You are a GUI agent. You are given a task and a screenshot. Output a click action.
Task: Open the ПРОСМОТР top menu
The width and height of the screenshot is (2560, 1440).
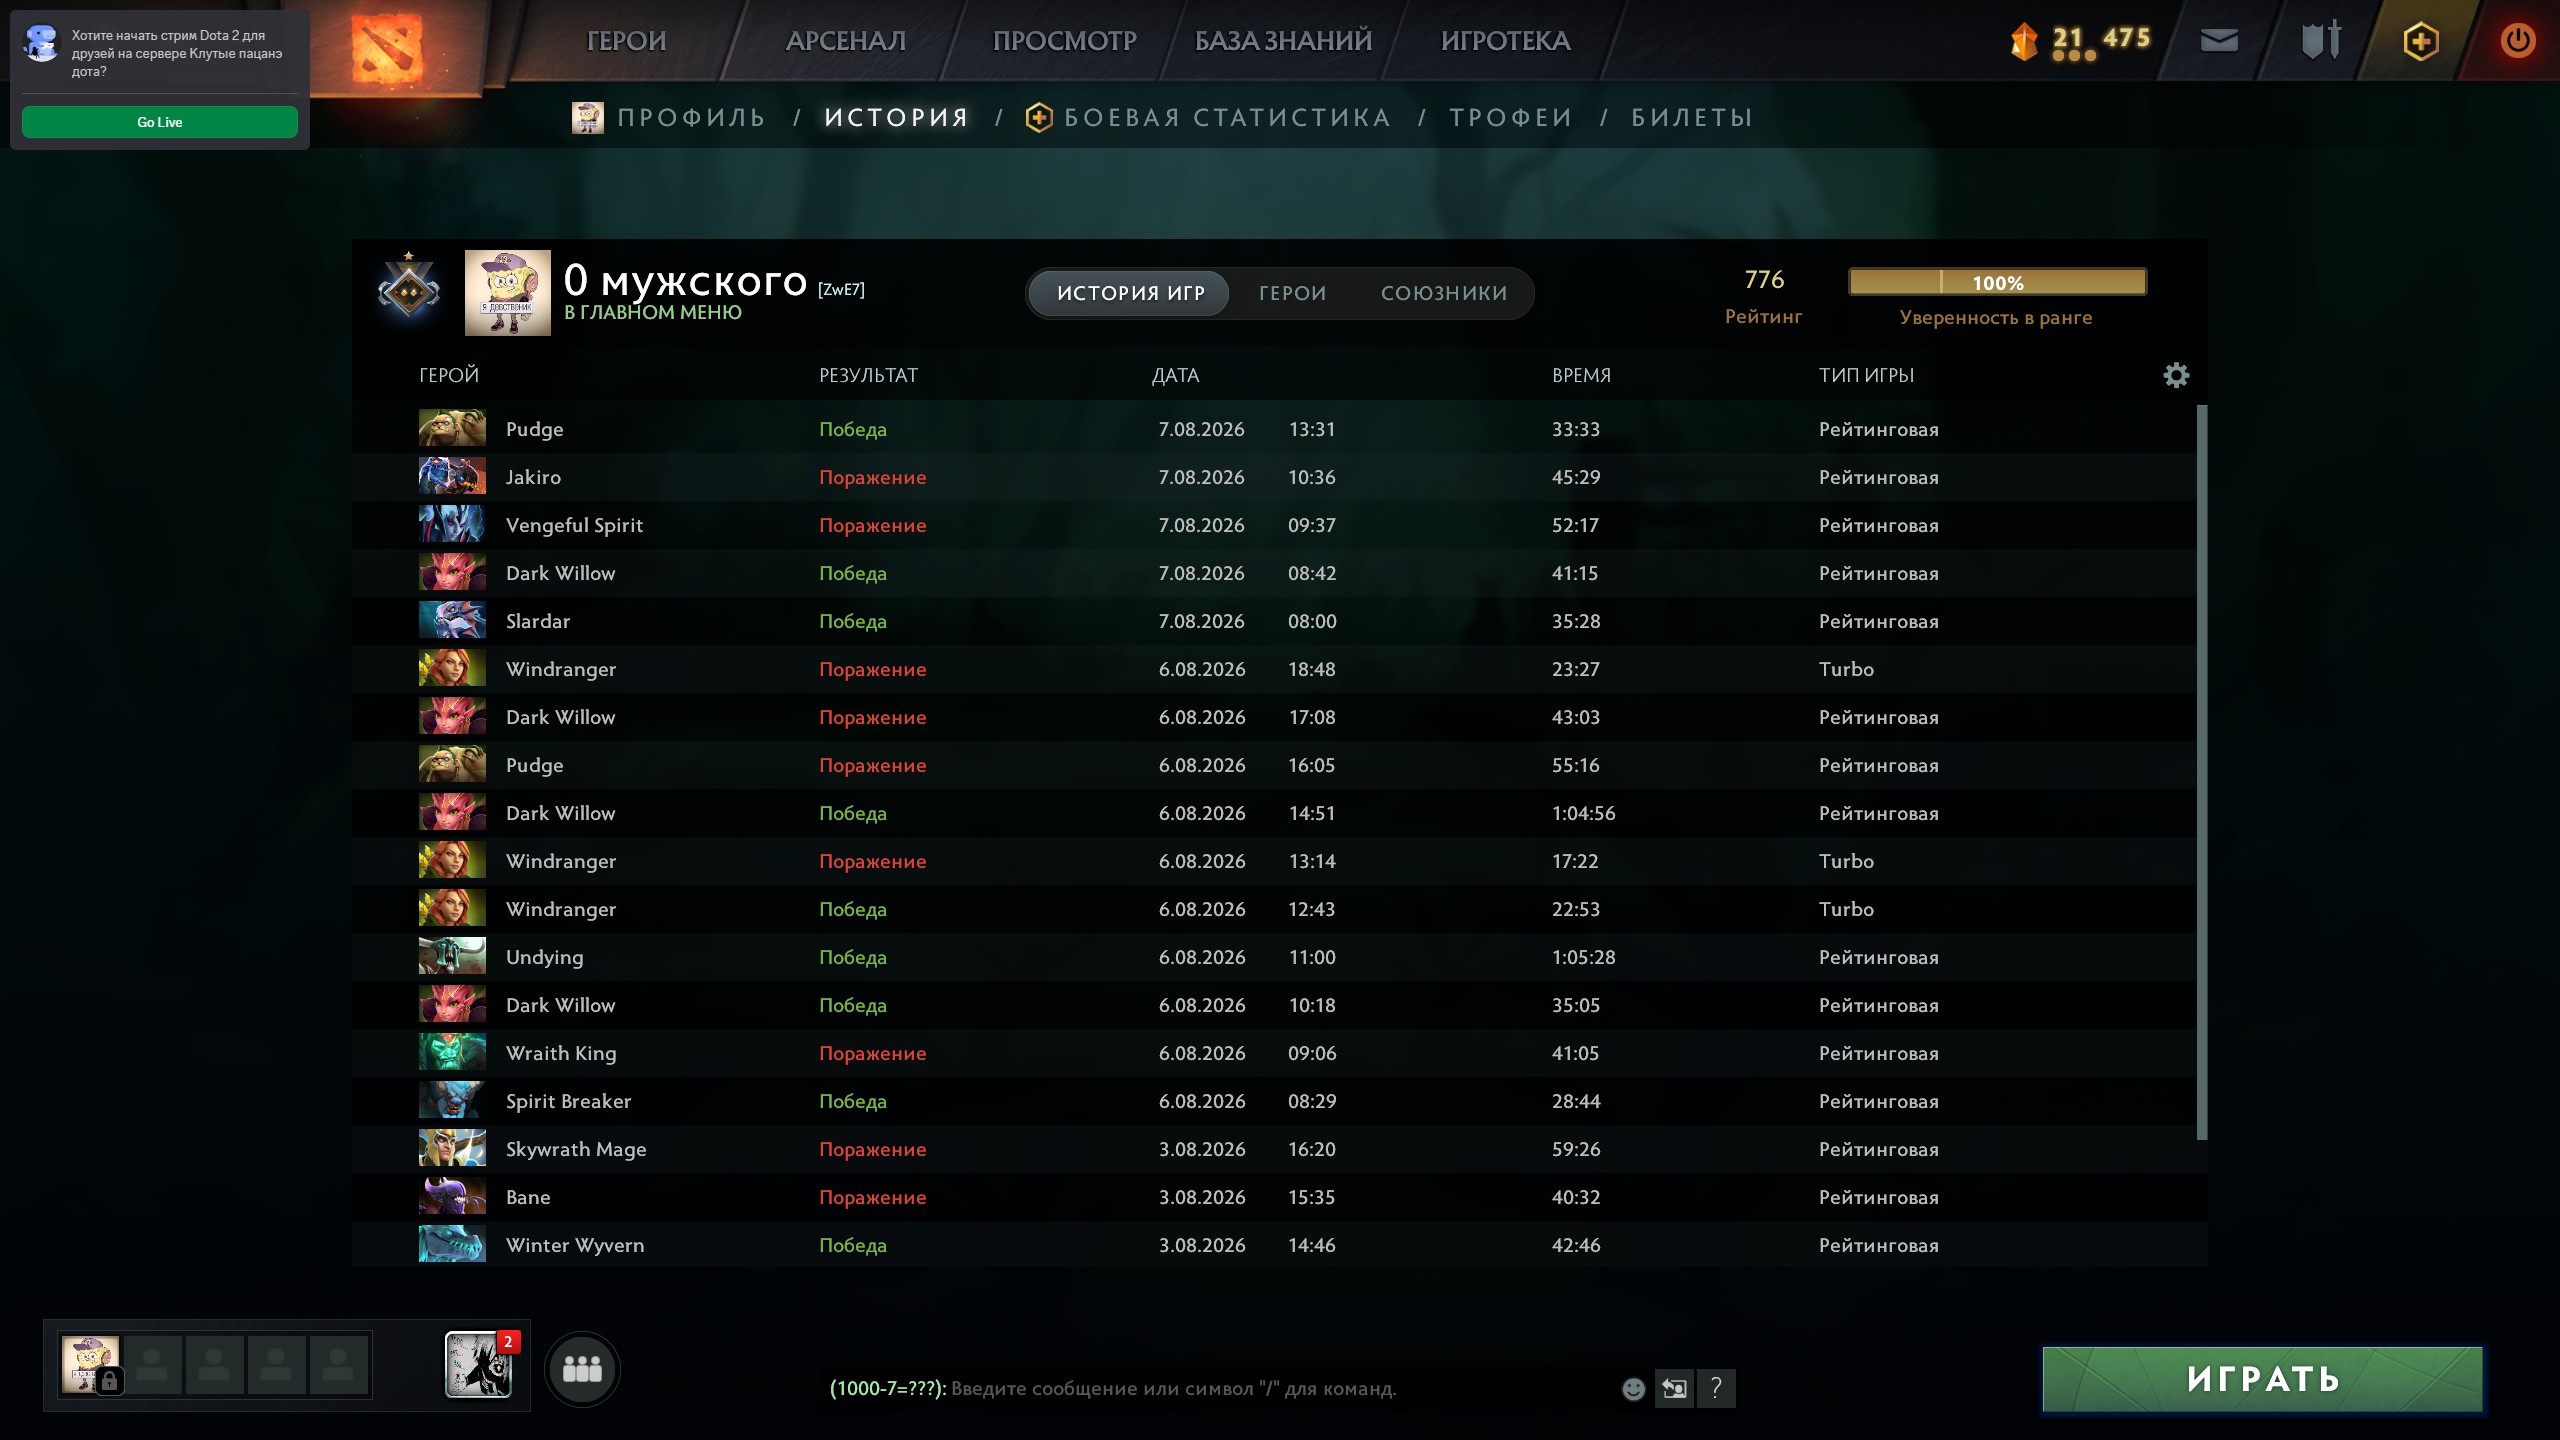tap(1064, 41)
